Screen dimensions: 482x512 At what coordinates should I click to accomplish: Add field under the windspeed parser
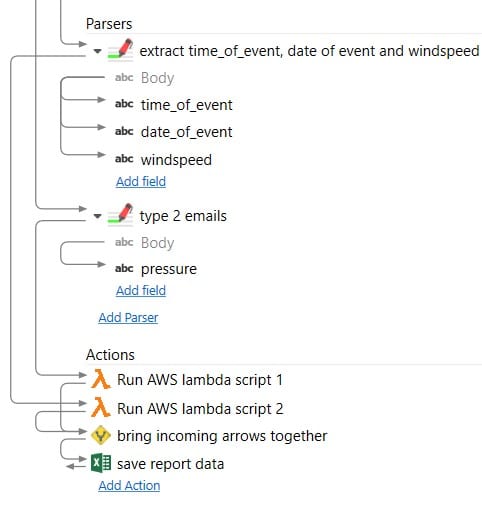pos(141,182)
